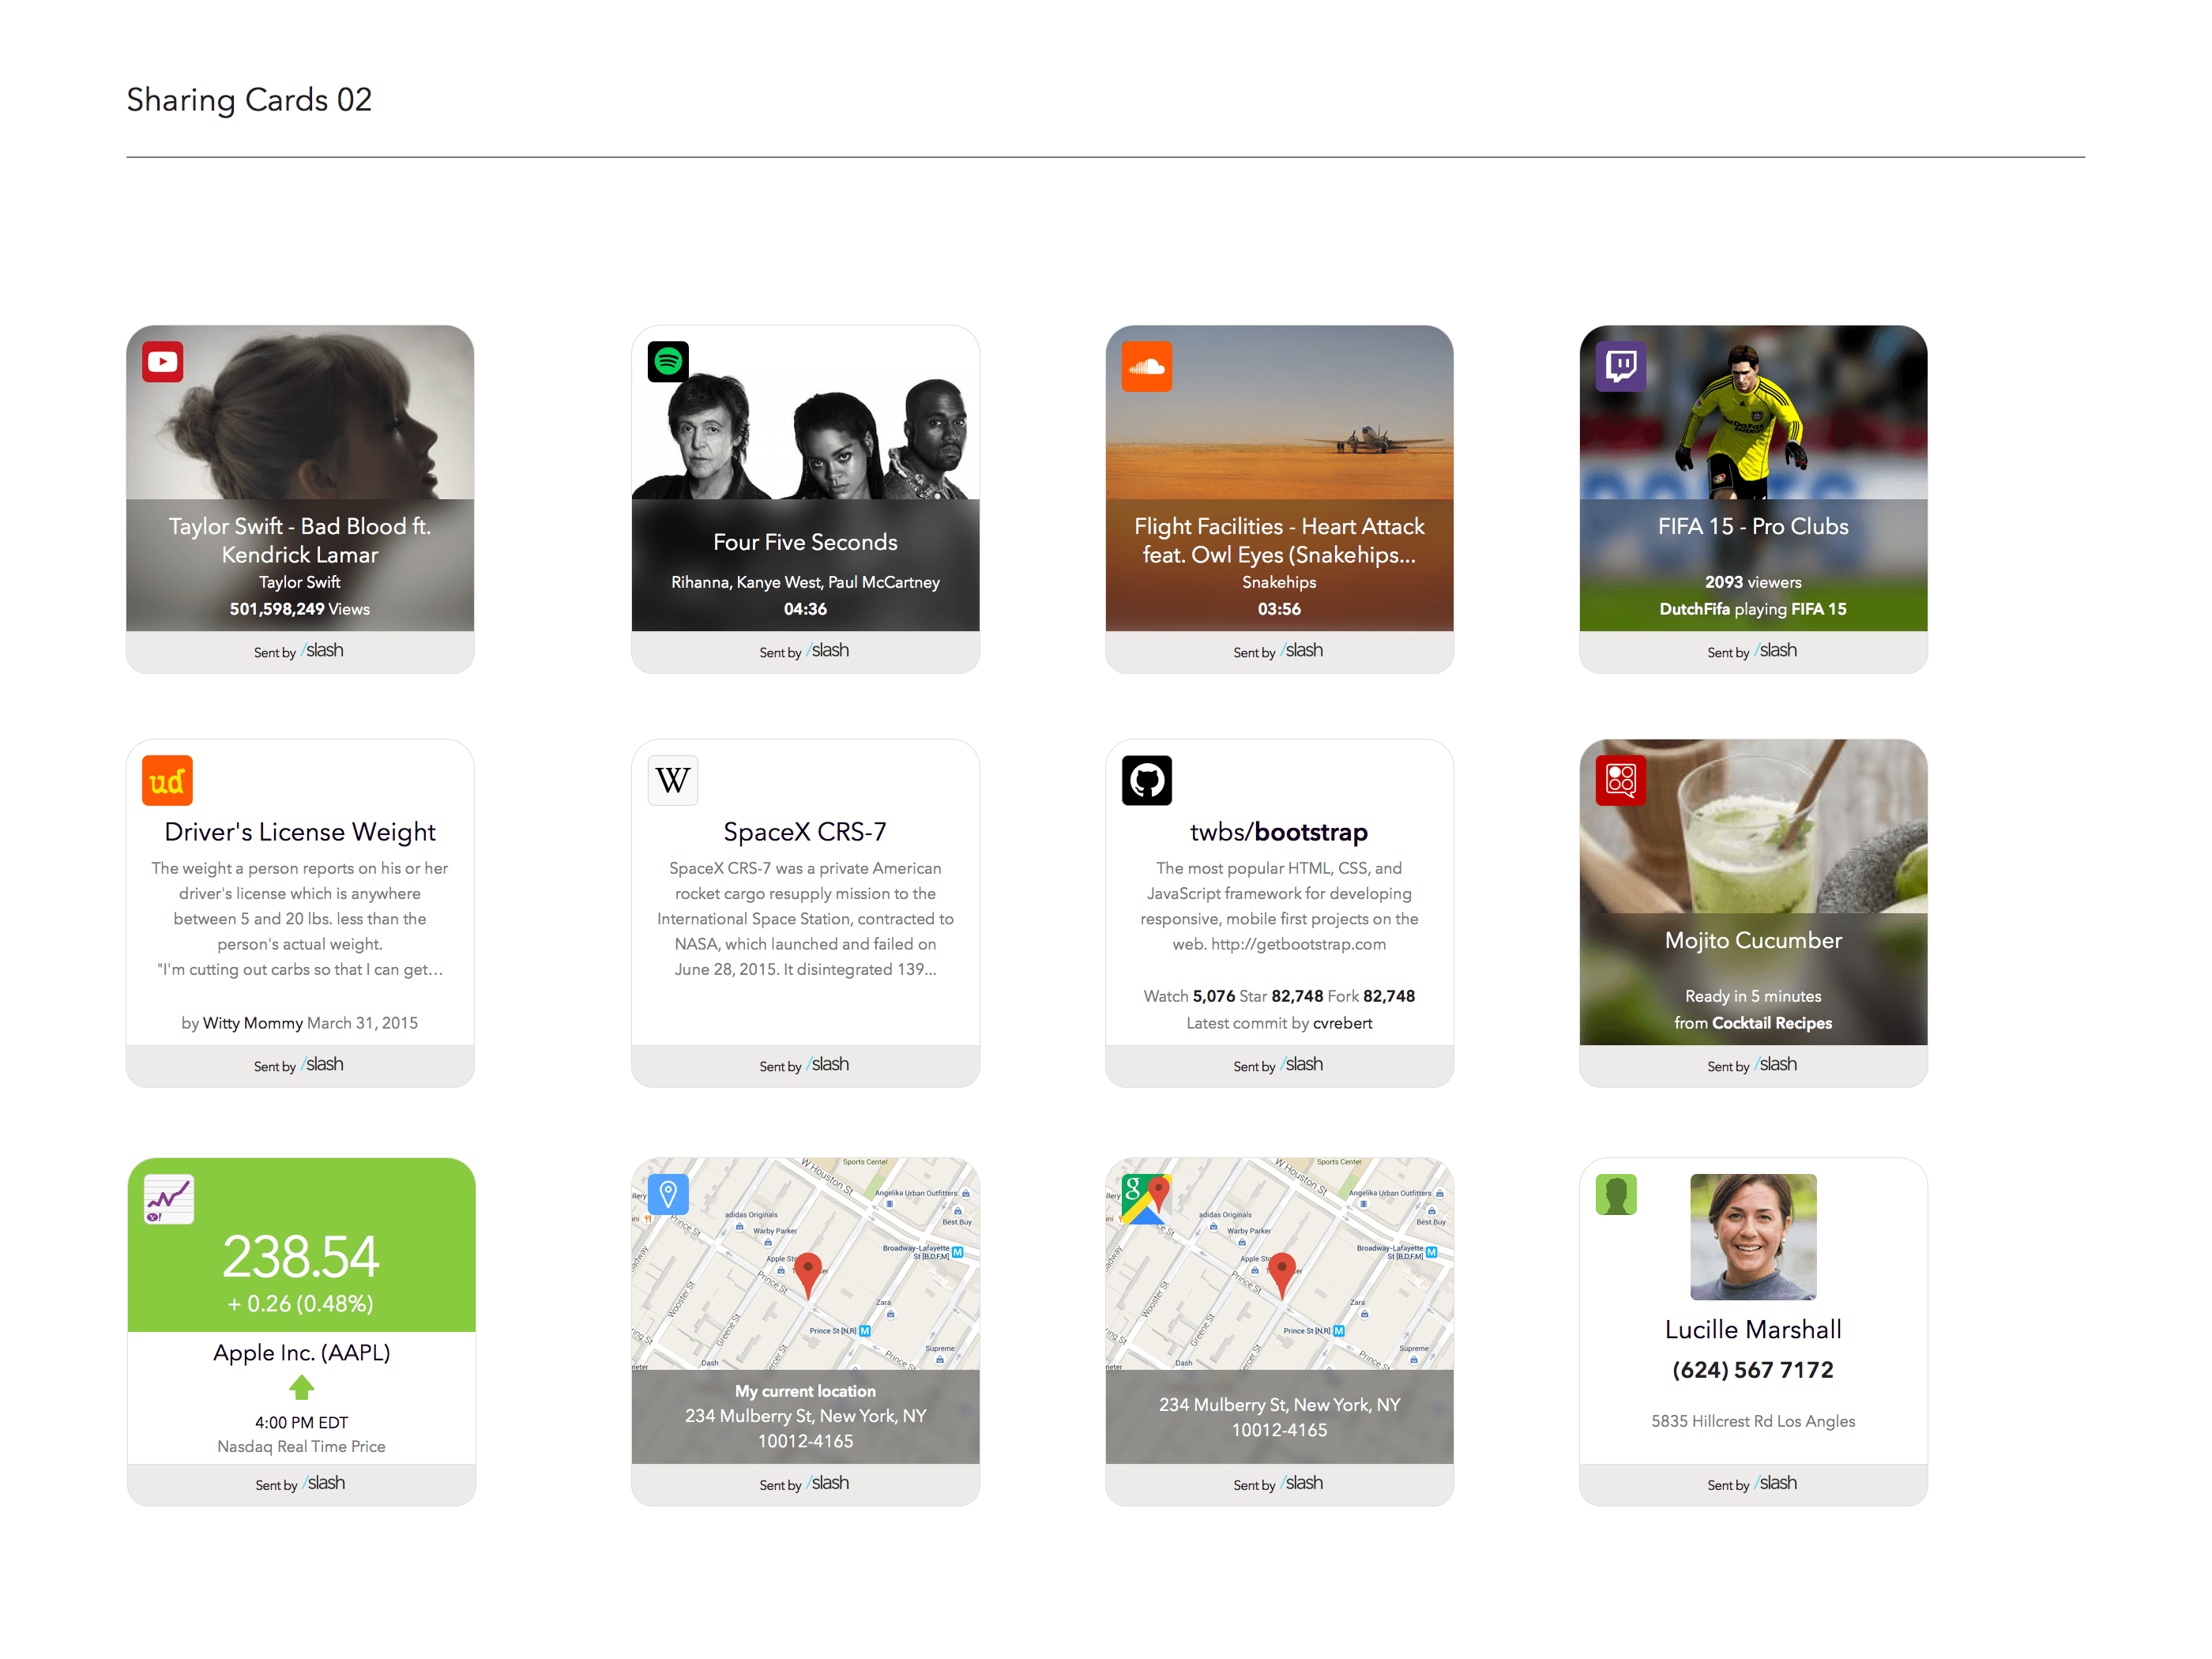Click Lucille Marshall's profile photo
2212x1659 pixels.
pyautogui.click(x=1752, y=1237)
